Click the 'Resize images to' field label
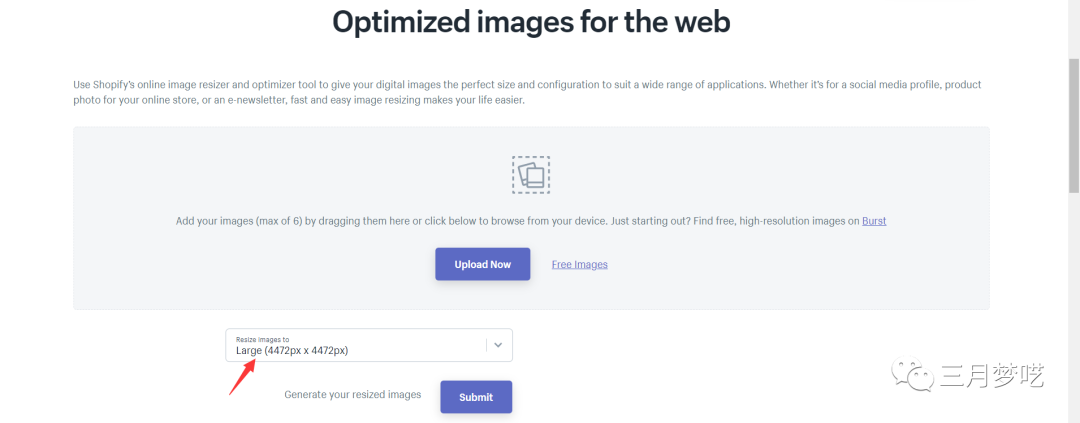The height and width of the screenshot is (423, 1080). tap(262, 340)
